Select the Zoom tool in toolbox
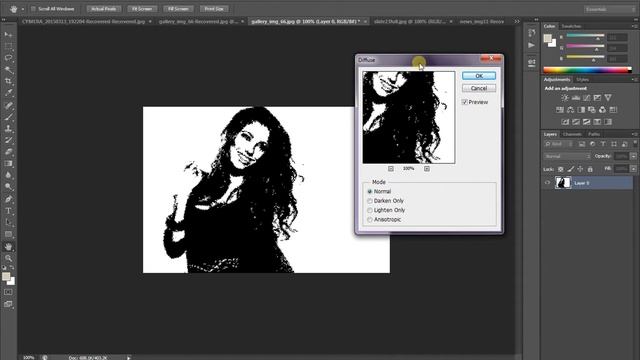The image size is (640, 360). tap(8, 258)
